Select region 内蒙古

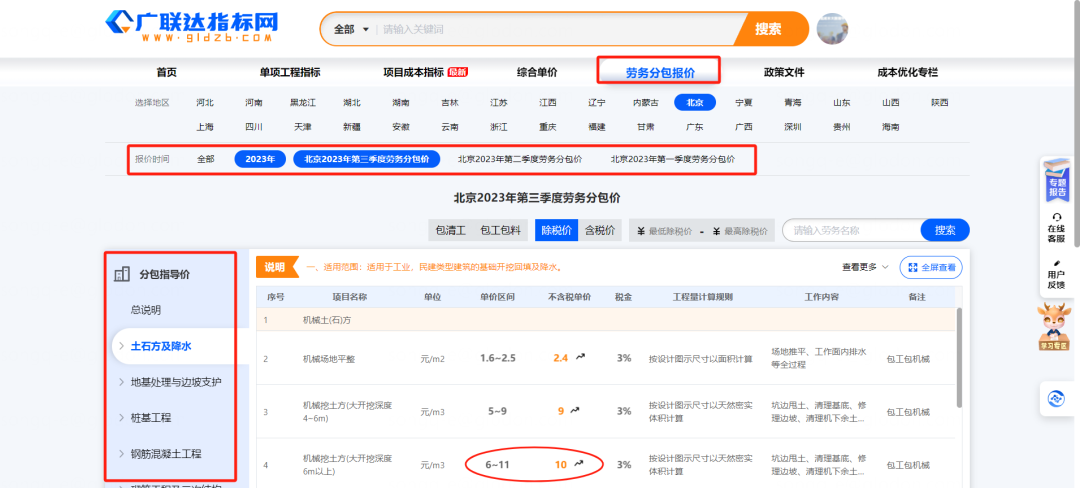tap(646, 103)
